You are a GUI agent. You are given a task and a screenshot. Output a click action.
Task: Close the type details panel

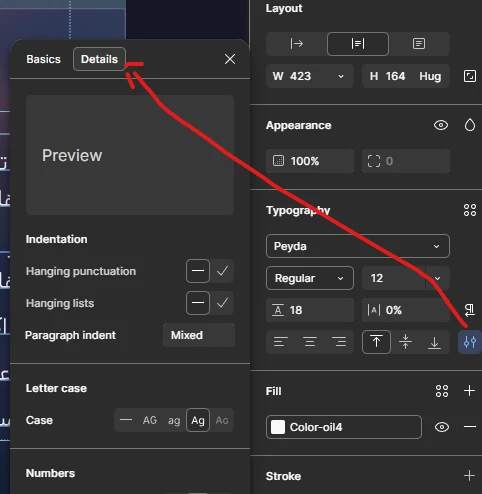[230, 59]
